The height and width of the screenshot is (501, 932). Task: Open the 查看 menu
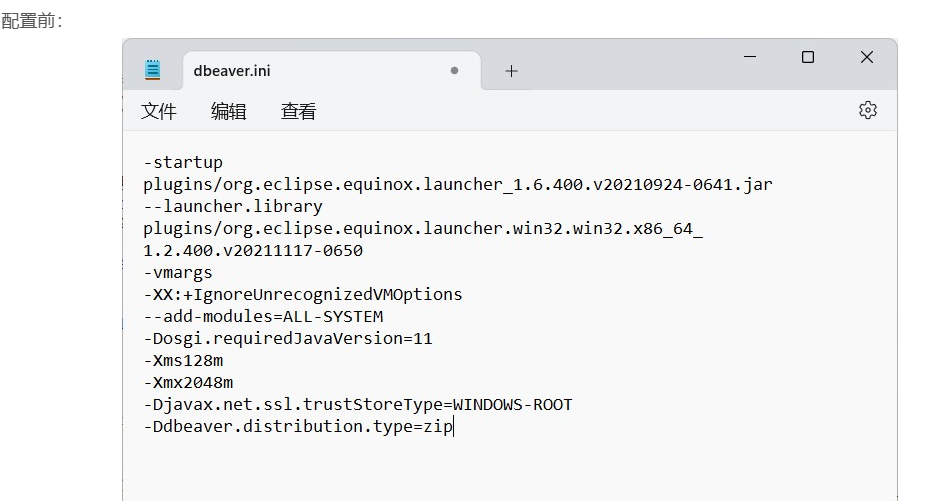coord(298,112)
